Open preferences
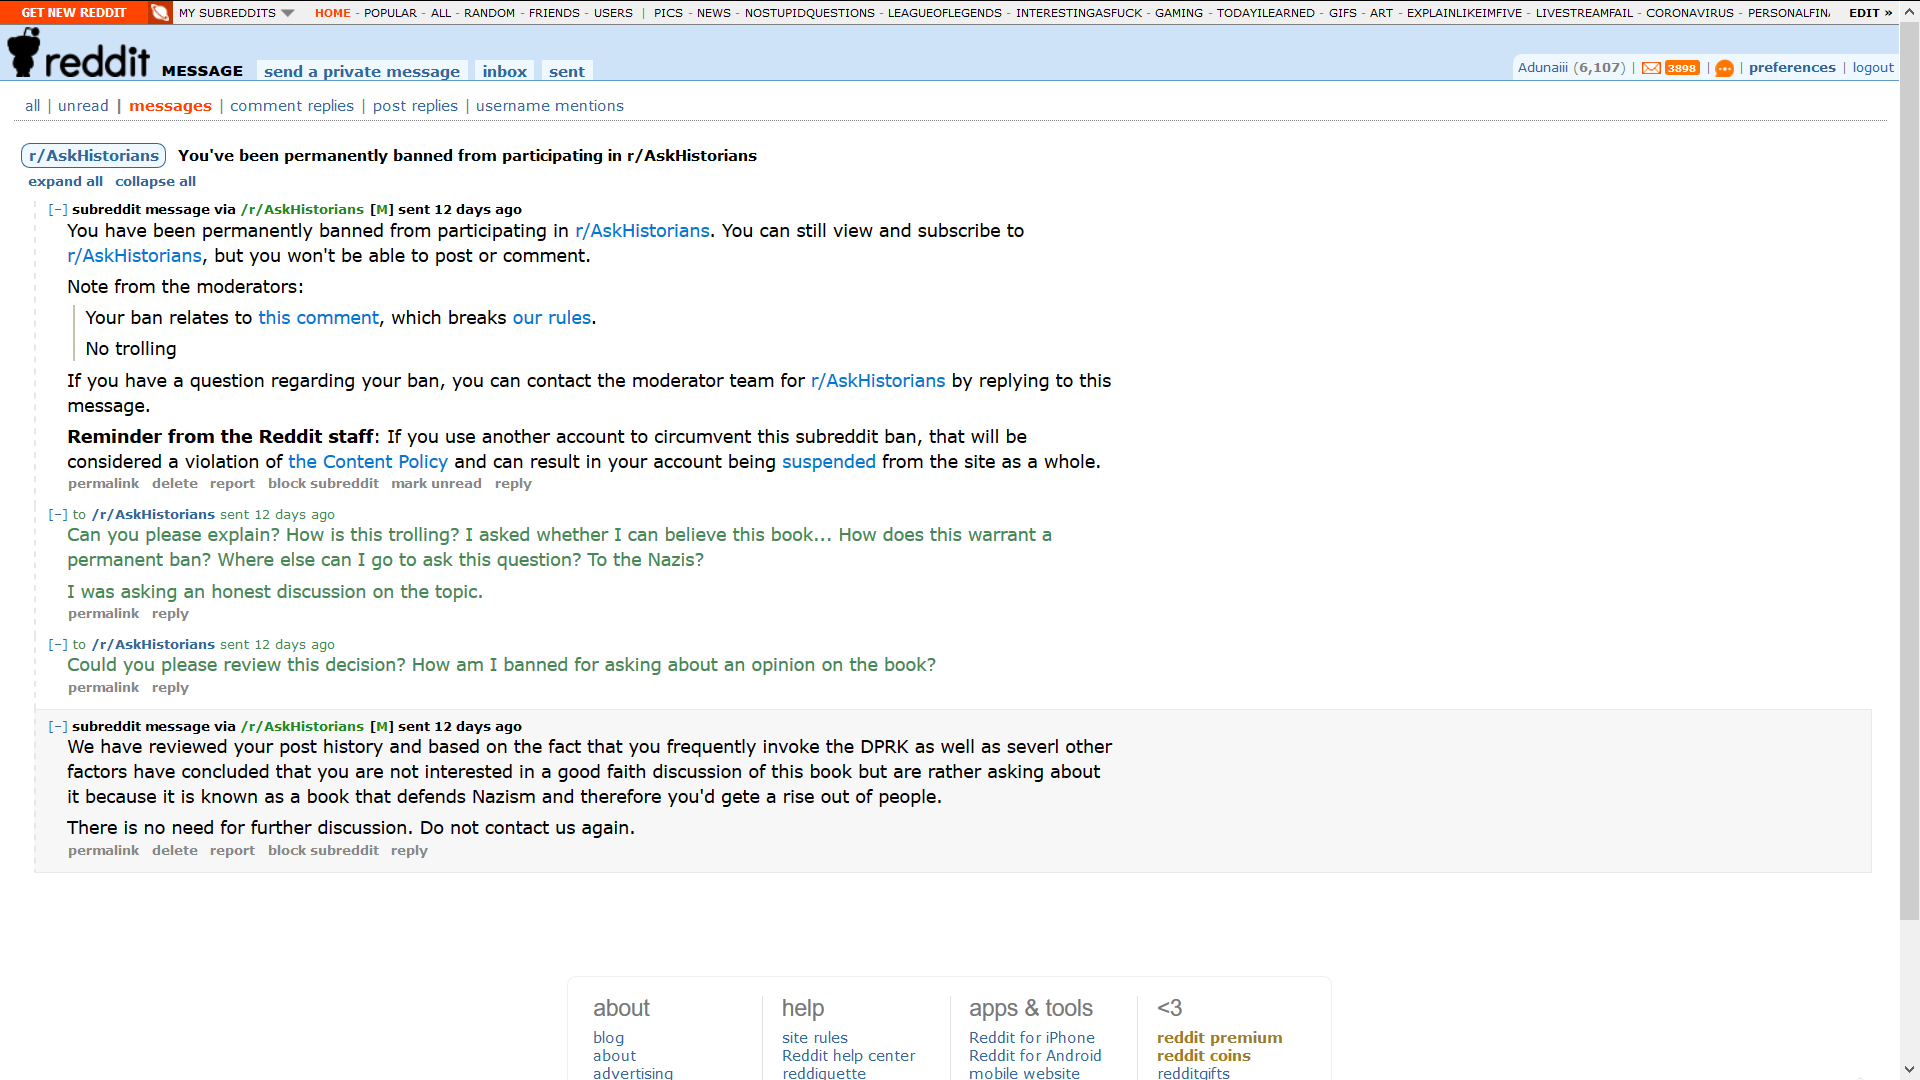 [x=1792, y=68]
